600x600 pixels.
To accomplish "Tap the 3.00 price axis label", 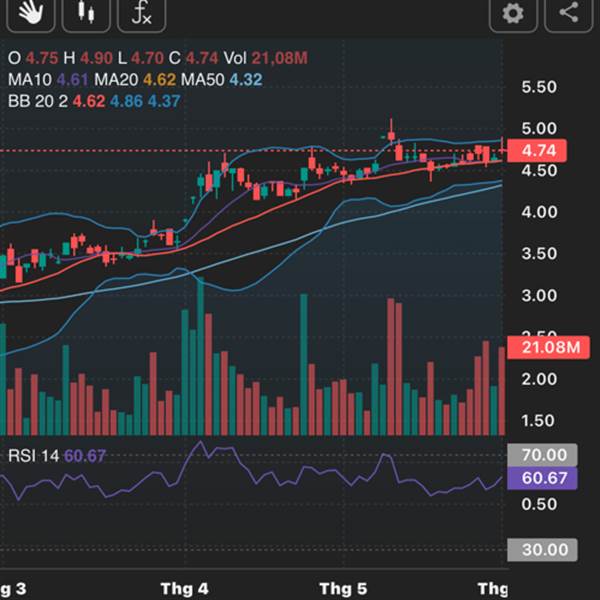I will [x=539, y=296].
